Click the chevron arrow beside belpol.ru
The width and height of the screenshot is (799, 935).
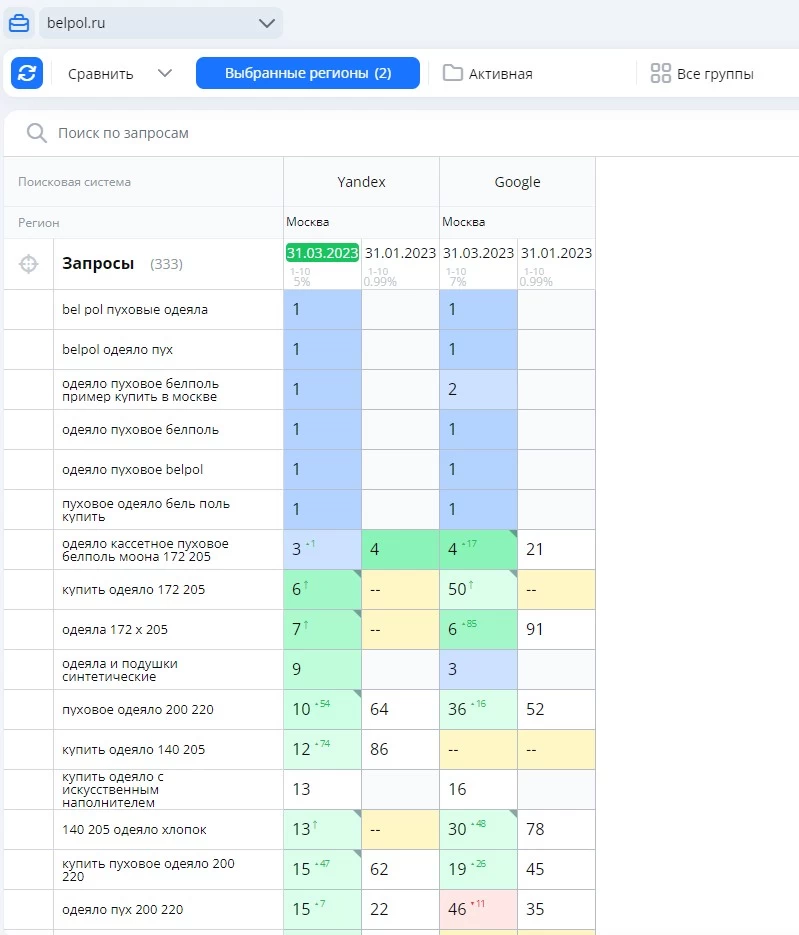[266, 23]
